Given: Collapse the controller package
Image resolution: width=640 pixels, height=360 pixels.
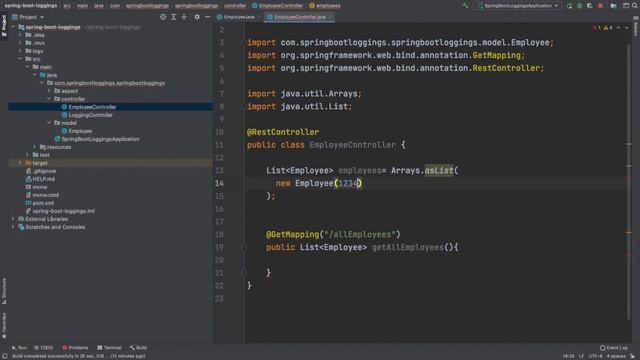Looking at the screenshot, I should point(49,99).
